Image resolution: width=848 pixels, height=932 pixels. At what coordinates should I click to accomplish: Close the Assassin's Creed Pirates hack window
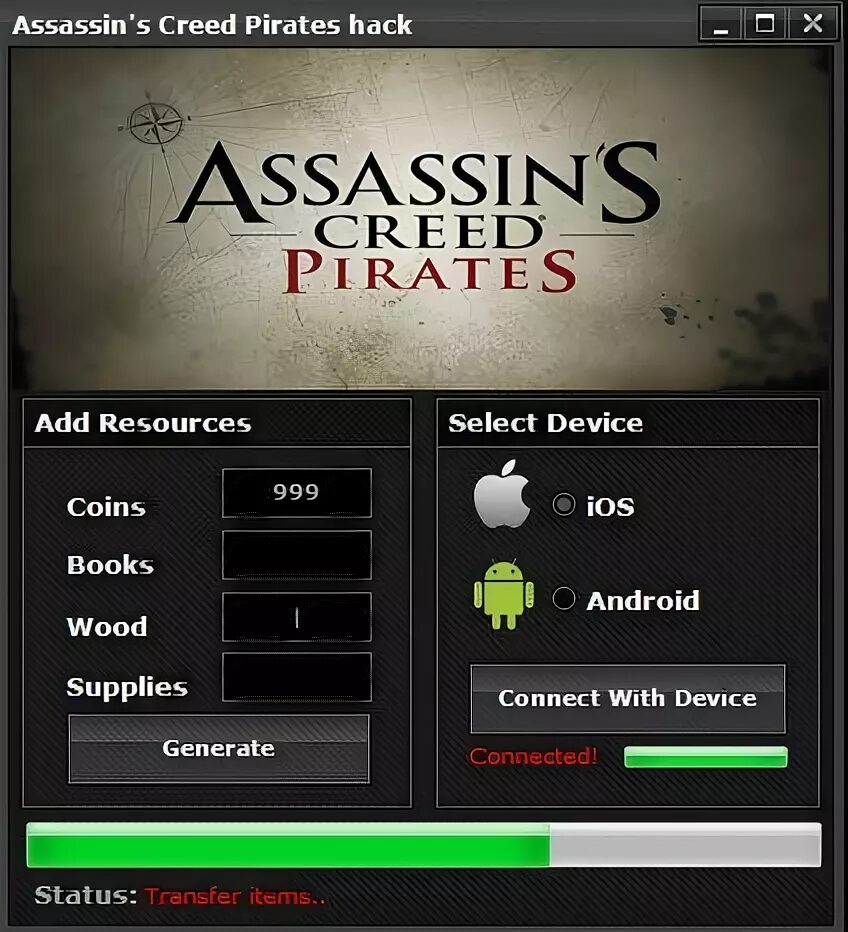[x=812, y=24]
